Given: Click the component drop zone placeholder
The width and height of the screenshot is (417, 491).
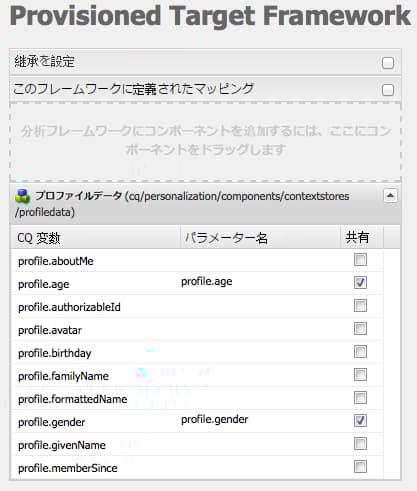Looking at the screenshot, I should click(x=205, y=142).
